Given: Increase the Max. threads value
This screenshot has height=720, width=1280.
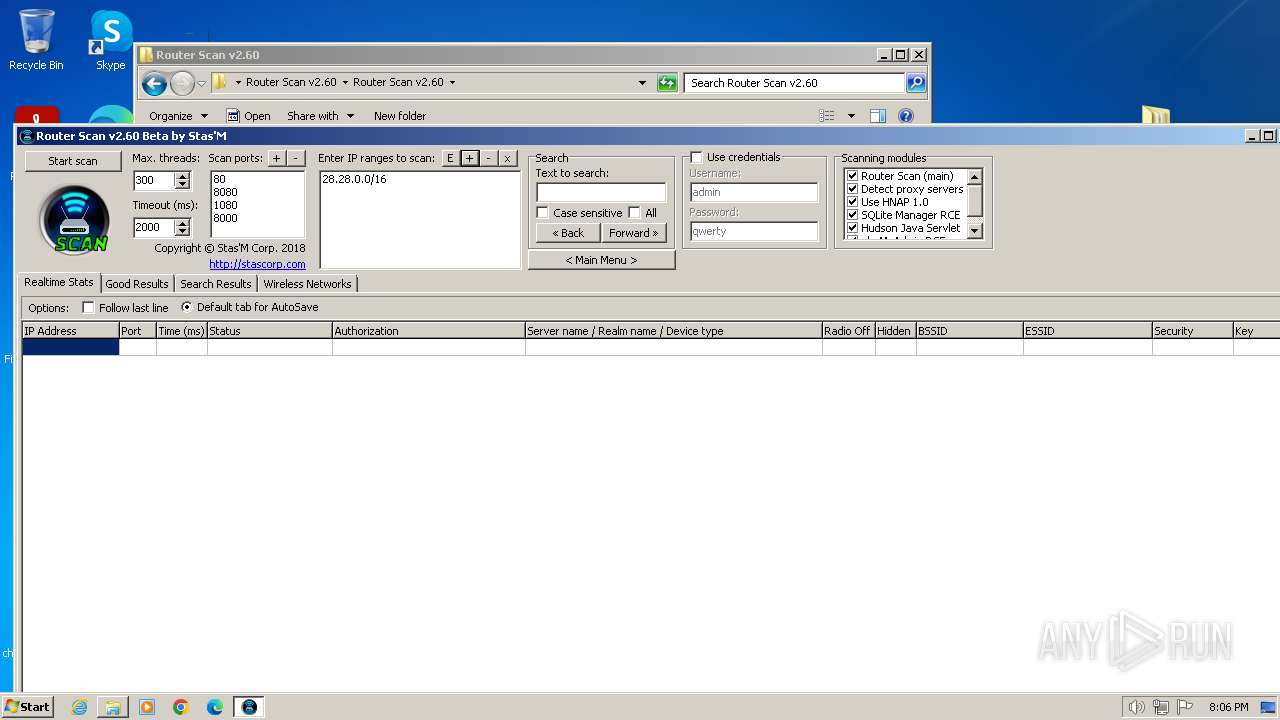Looking at the screenshot, I should [182, 177].
